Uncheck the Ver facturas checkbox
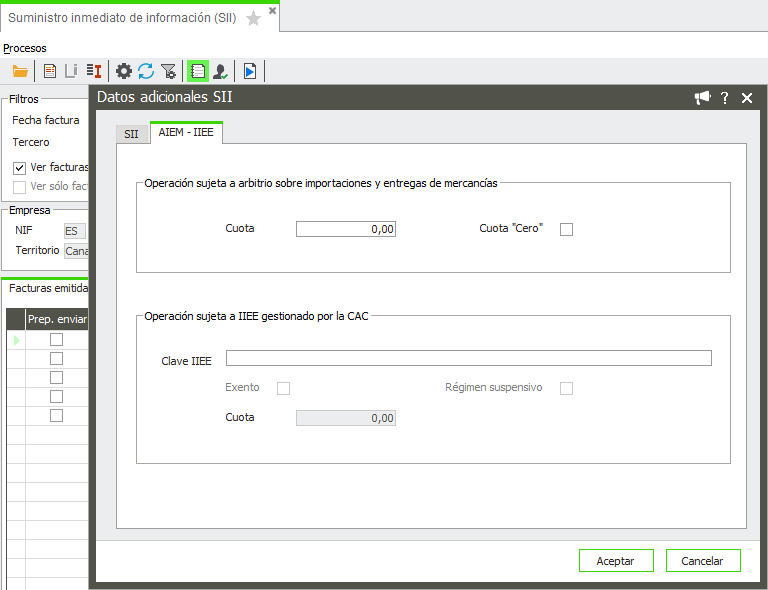 [x=19, y=167]
